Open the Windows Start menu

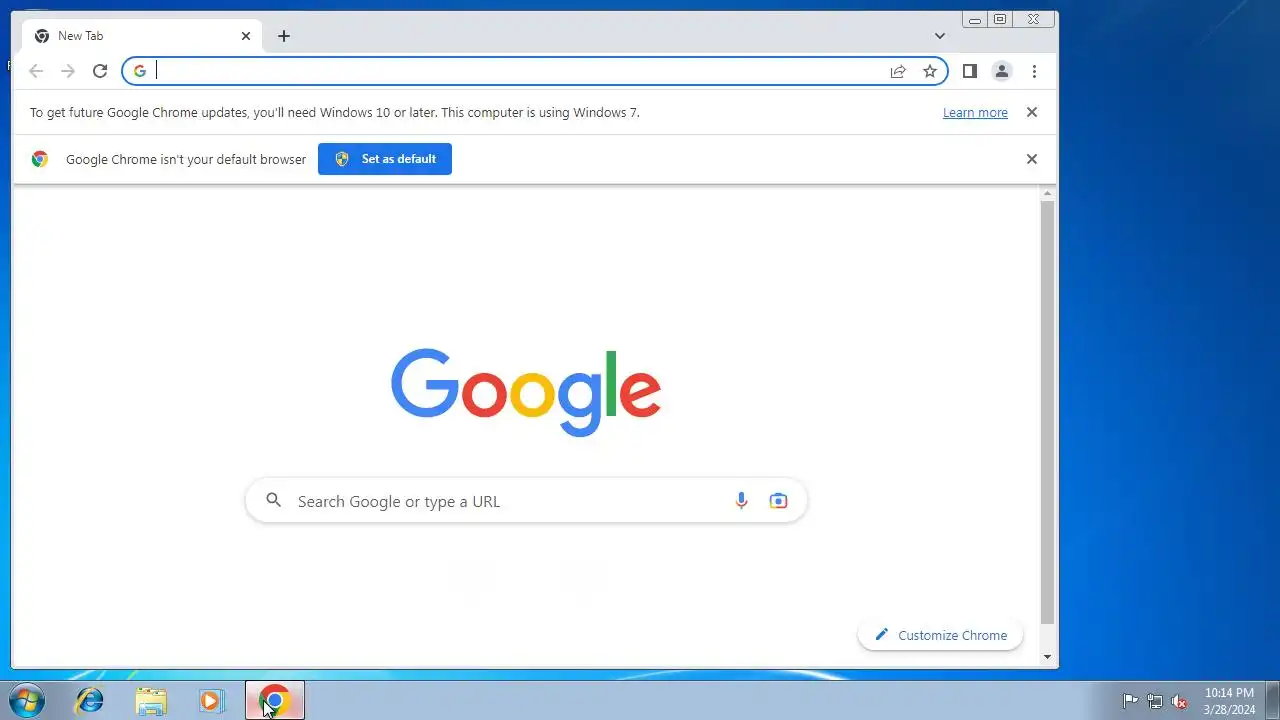tap(27, 700)
